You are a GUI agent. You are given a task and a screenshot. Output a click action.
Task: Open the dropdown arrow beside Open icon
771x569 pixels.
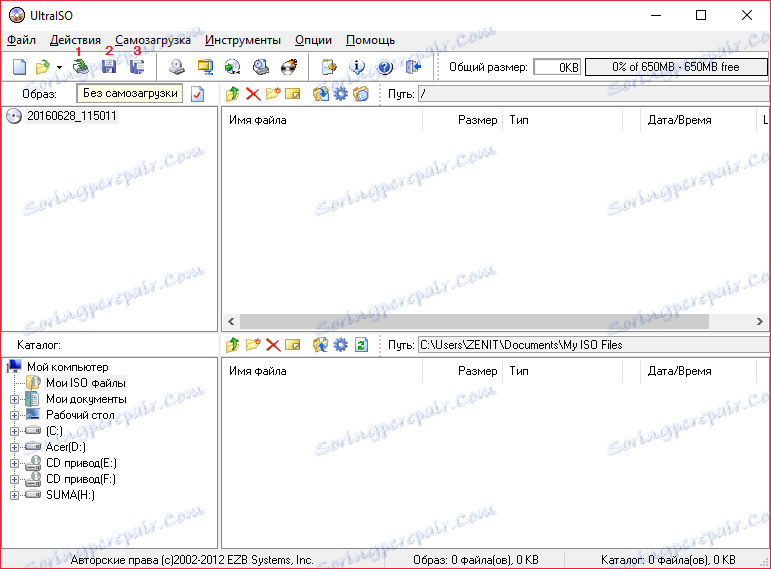pyautogui.click(x=59, y=67)
